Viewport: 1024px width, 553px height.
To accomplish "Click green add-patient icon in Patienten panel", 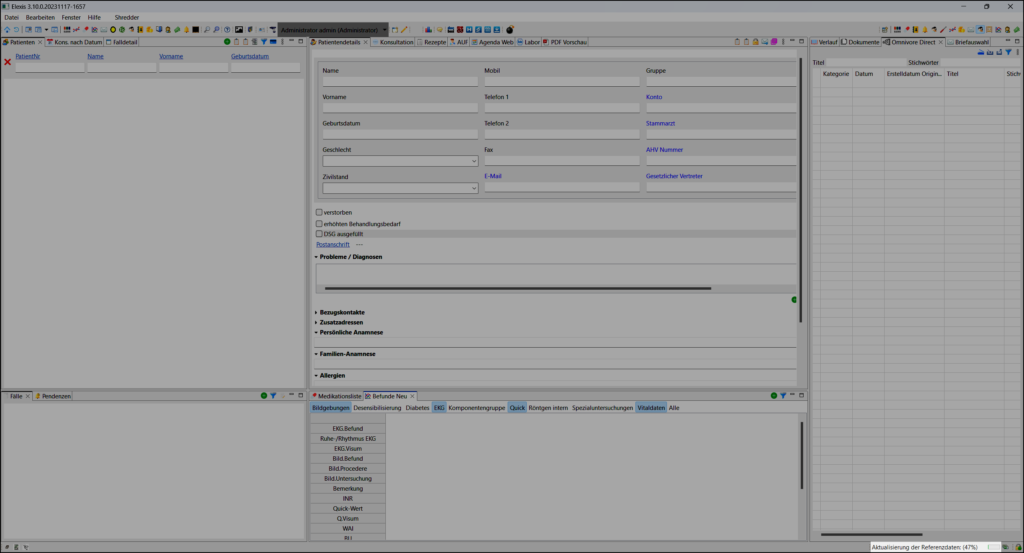I will [227, 42].
